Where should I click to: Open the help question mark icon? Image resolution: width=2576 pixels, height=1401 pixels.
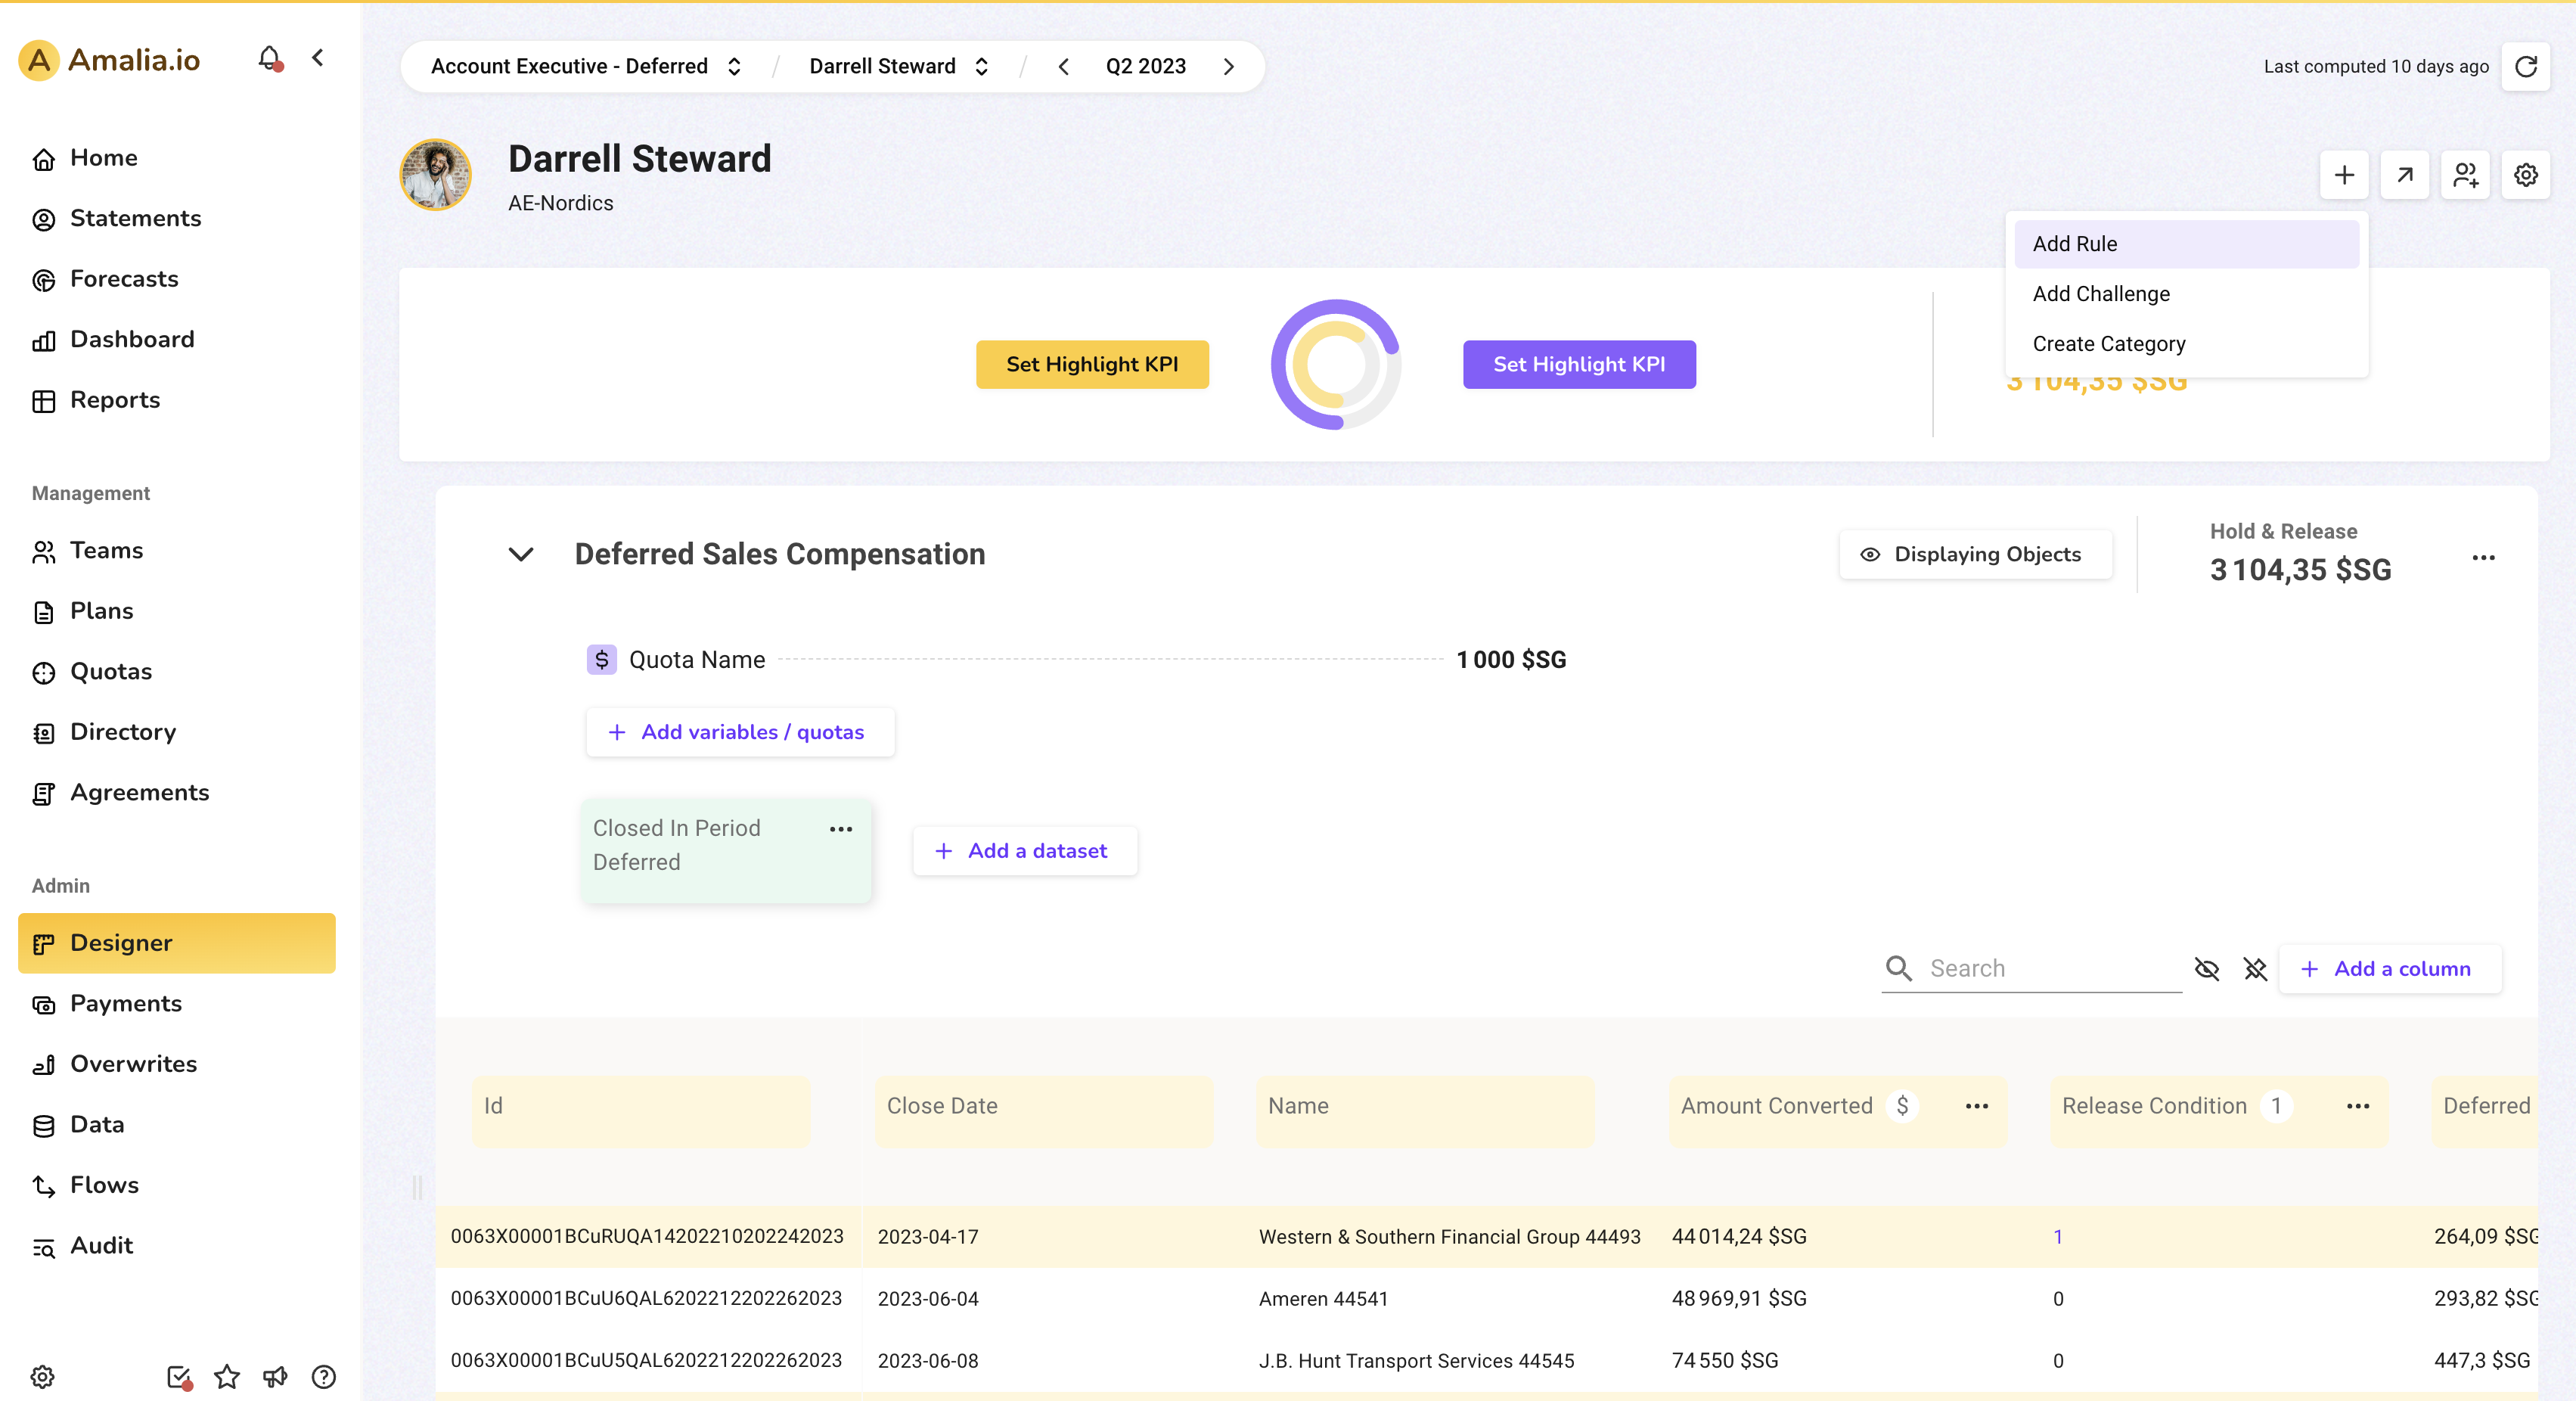click(x=323, y=1377)
